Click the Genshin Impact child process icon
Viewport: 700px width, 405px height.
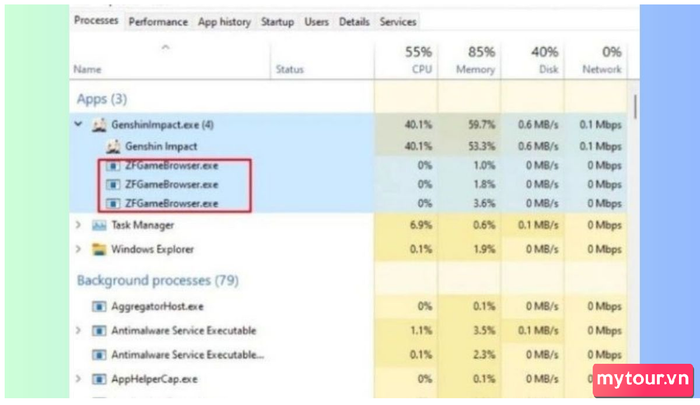(113, 146)
